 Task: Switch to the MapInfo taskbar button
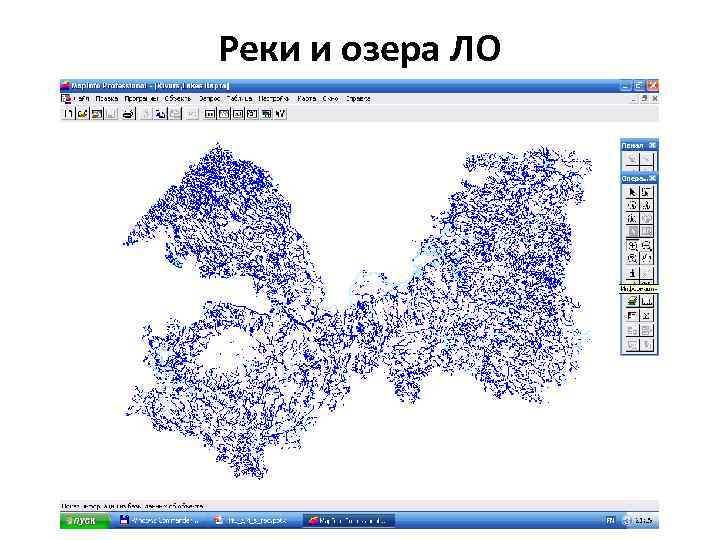click(348, 521)
